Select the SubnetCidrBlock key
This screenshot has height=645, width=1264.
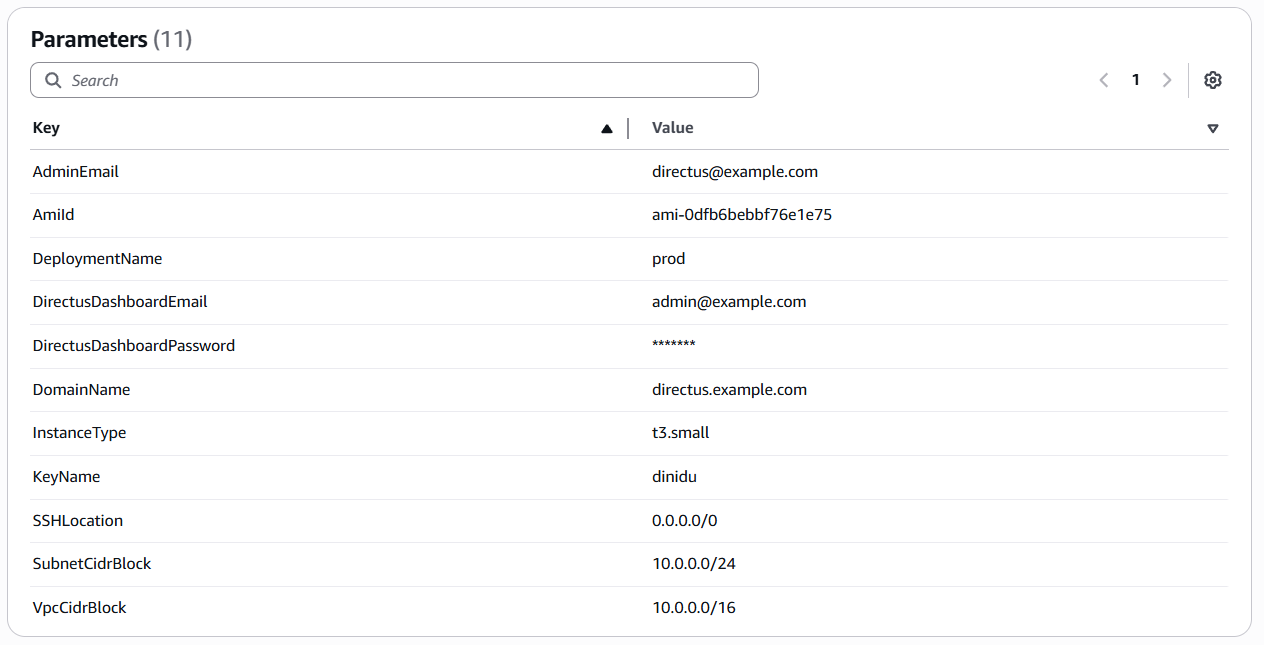tap(92, 564)
